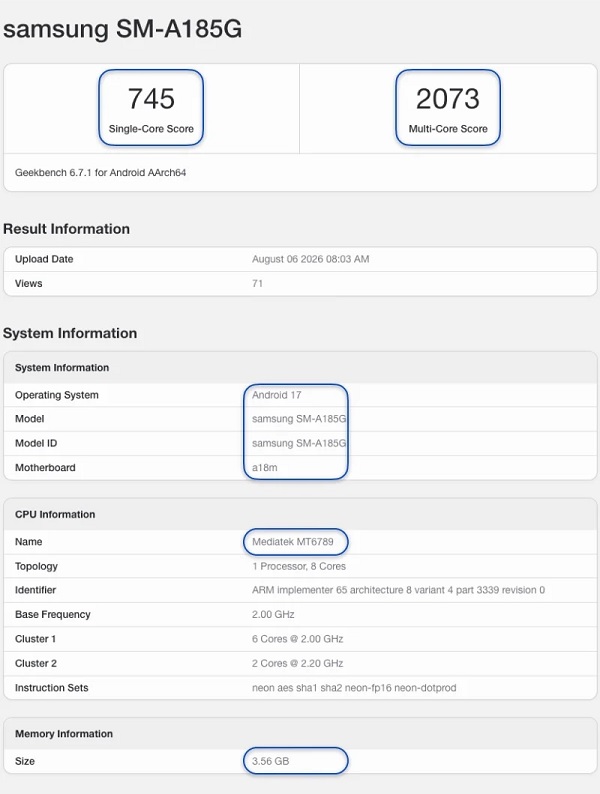The width and height of the screenshot is (600, 794).
Task: Select the August 06 2026 08:03 AM value
Action: (x=310, y=259)
